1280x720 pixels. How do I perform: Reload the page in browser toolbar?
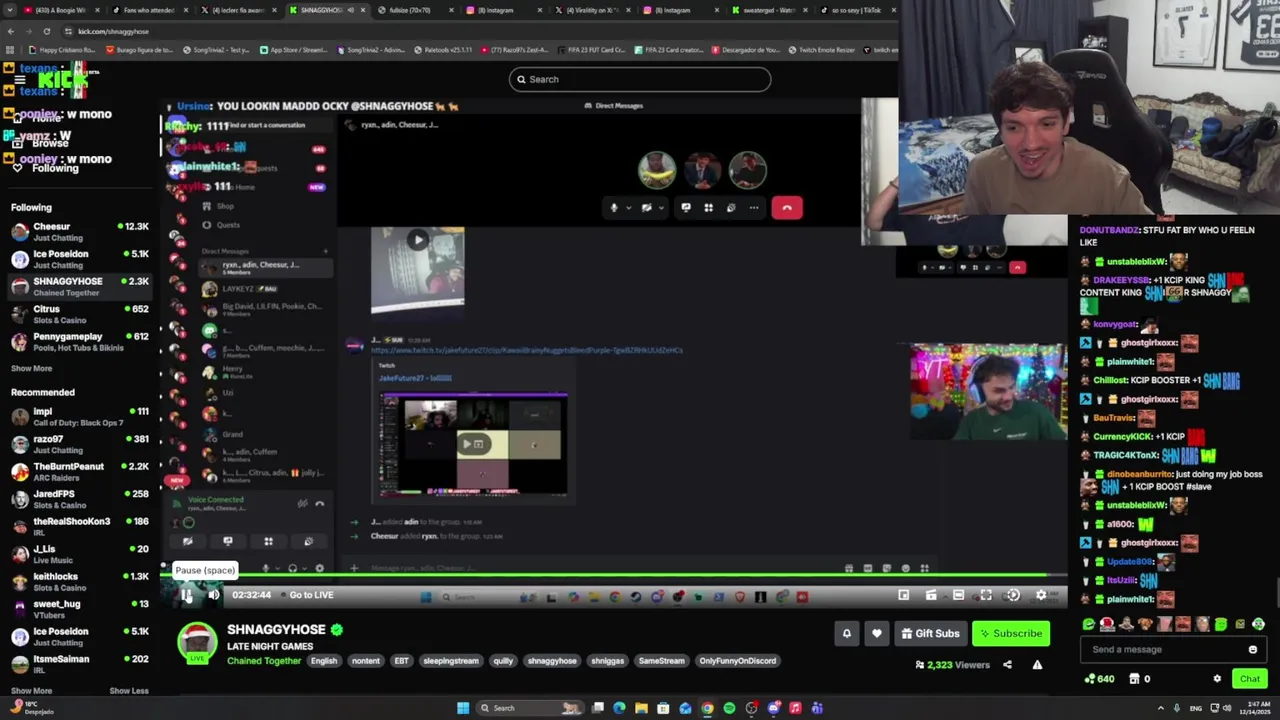pyautogui.click(x=46, y=31)
